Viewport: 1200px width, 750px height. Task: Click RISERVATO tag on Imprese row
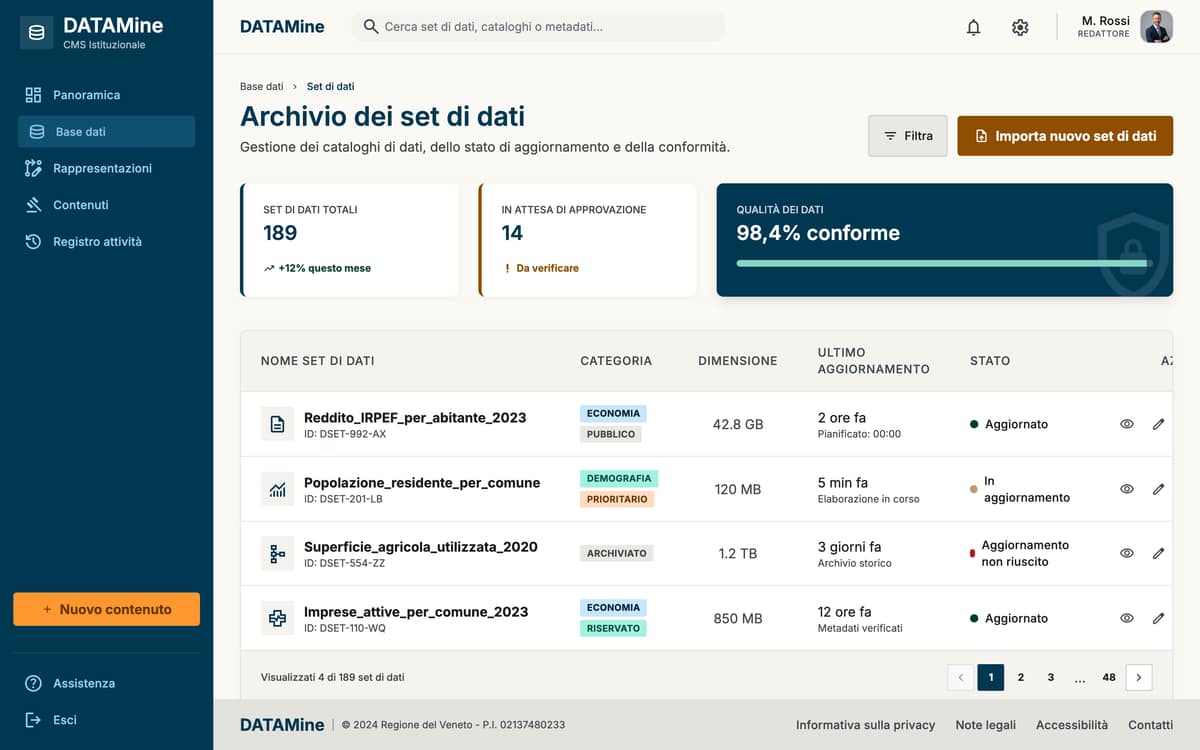(x=613, y=628)
